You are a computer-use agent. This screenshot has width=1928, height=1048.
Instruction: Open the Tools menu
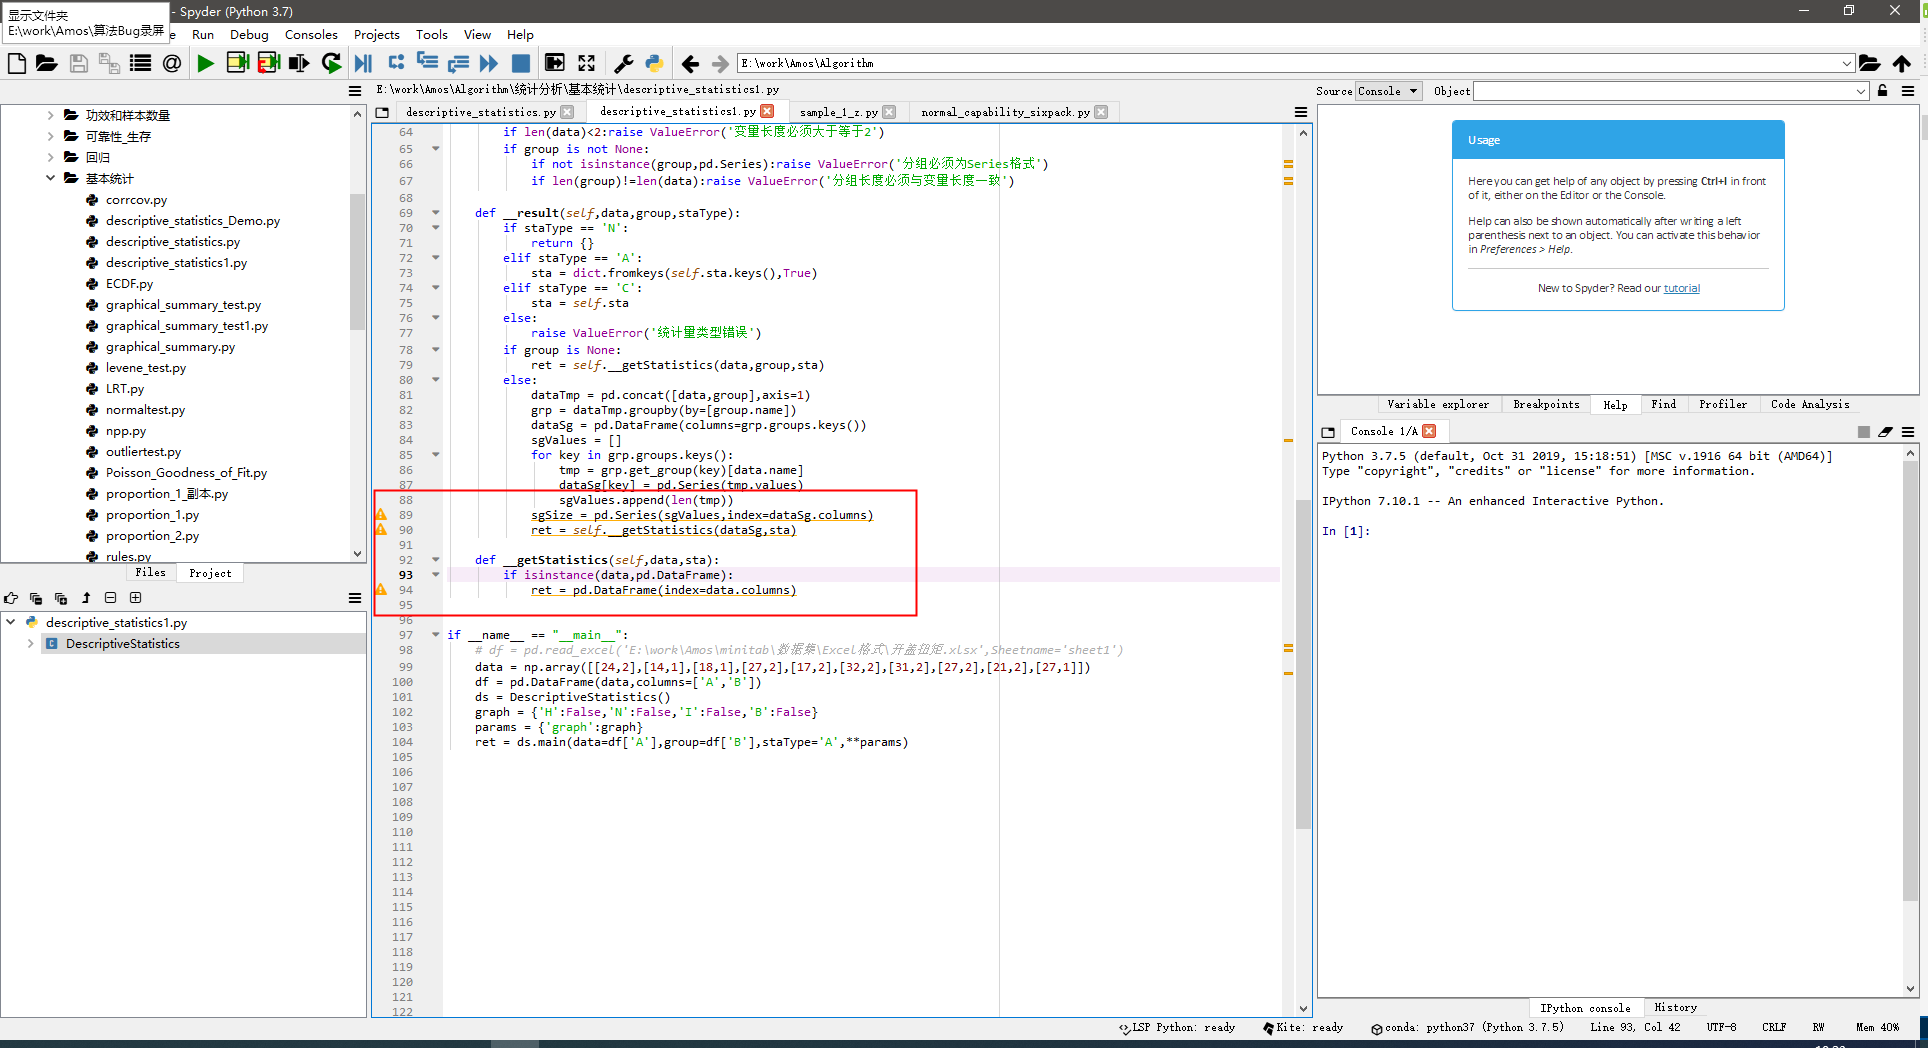pyautogui.click(x=432, y=34)
